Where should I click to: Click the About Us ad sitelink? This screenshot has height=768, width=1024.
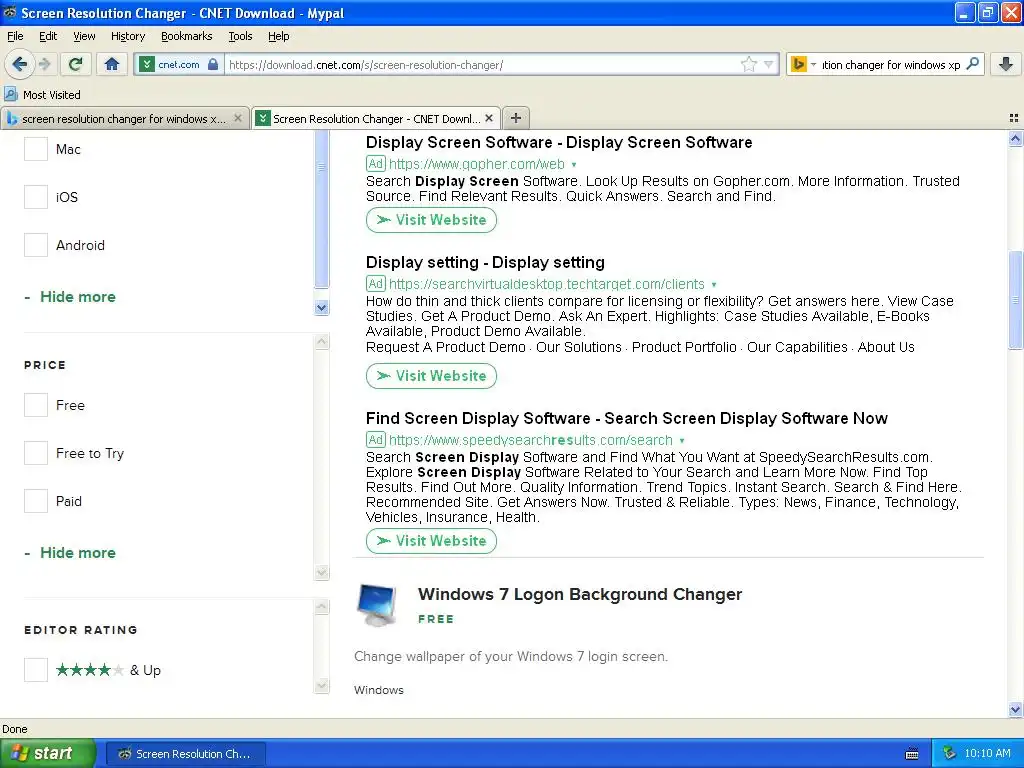(886, 347)
